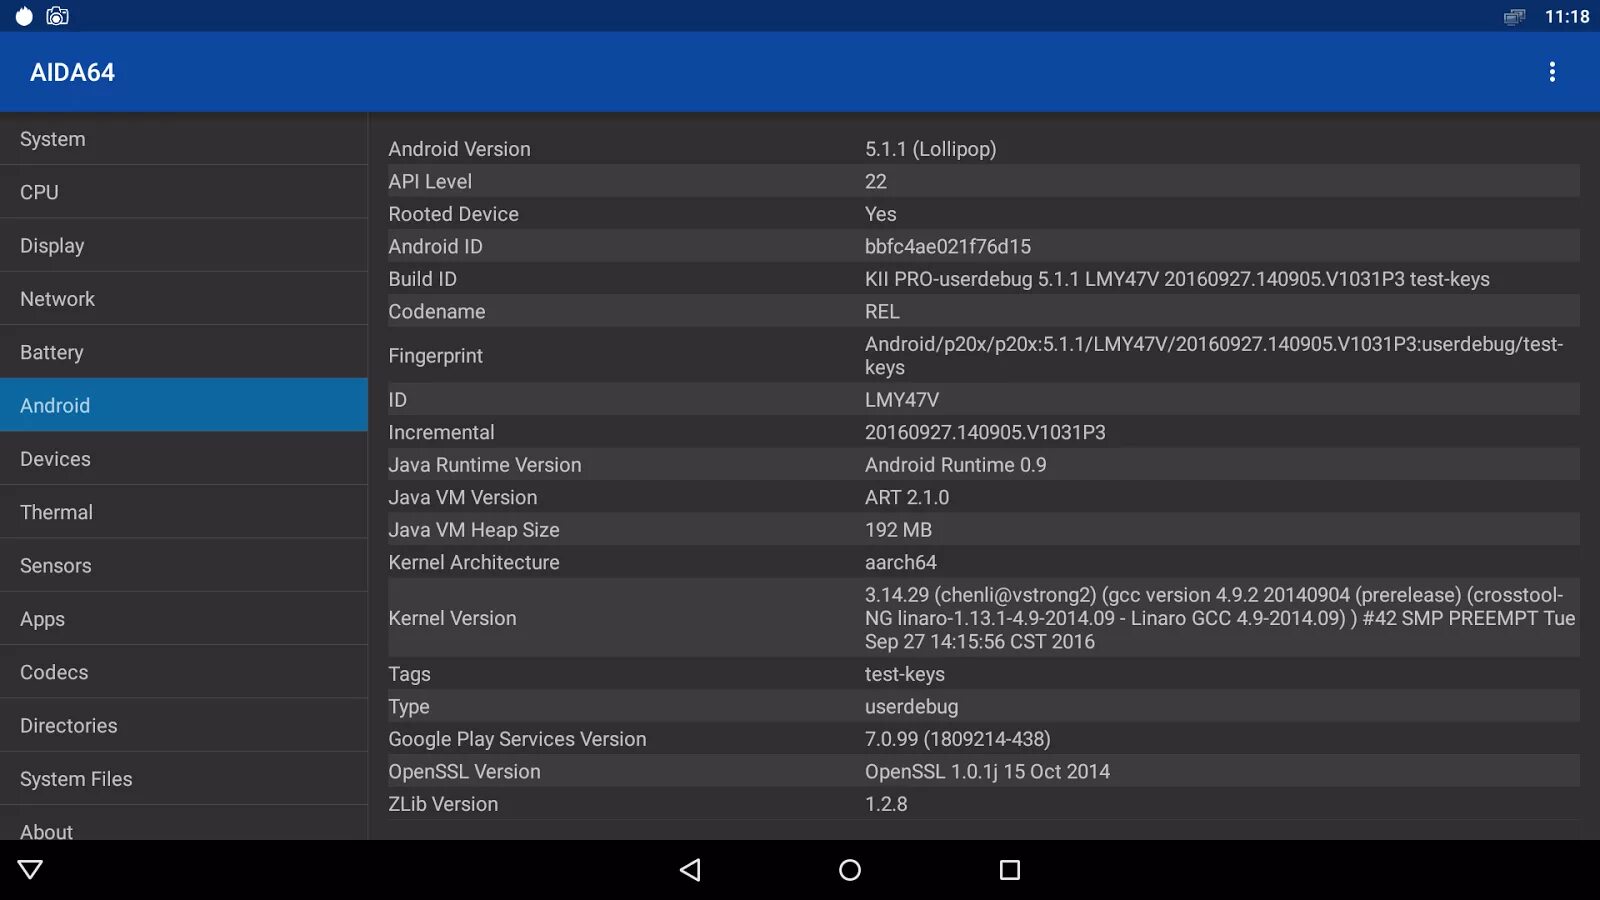Tap the Java VM Heap Size value 192 MB

(898, 529)
